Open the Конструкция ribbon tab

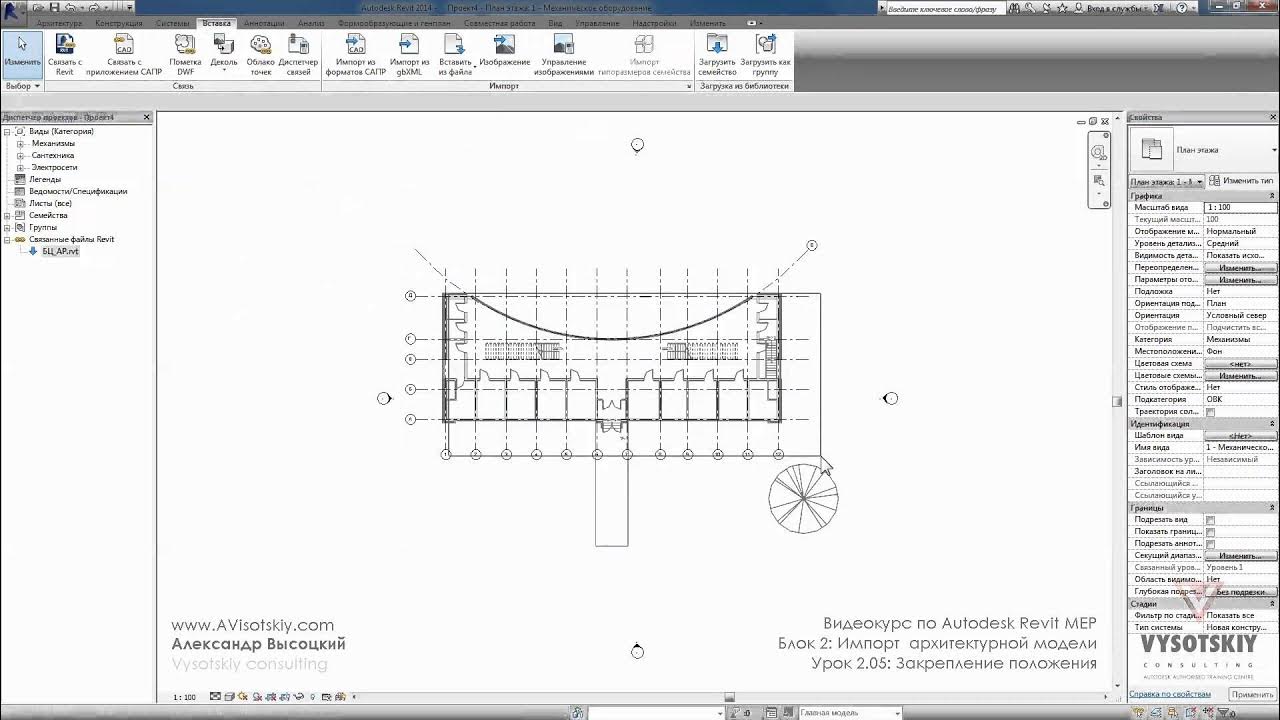(x=118, y=23)
